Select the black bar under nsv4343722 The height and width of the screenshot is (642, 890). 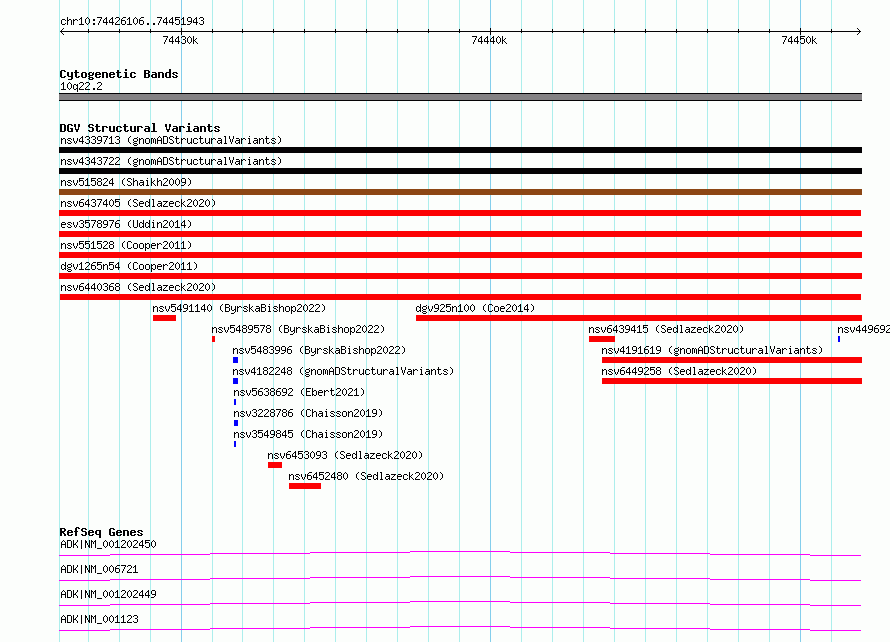pyautogui.click(x=460, y=171)
